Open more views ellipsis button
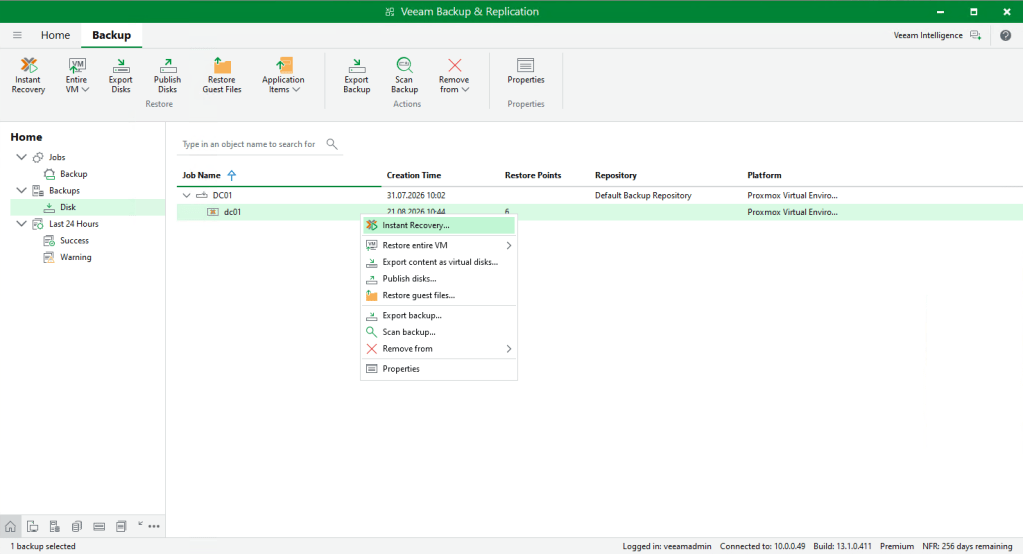The width and height of the screenshot is (1023, 554). 154,527
